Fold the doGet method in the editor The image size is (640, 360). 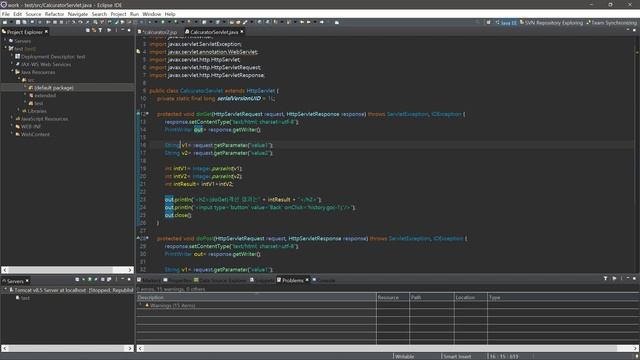click(x=147, y=114)
